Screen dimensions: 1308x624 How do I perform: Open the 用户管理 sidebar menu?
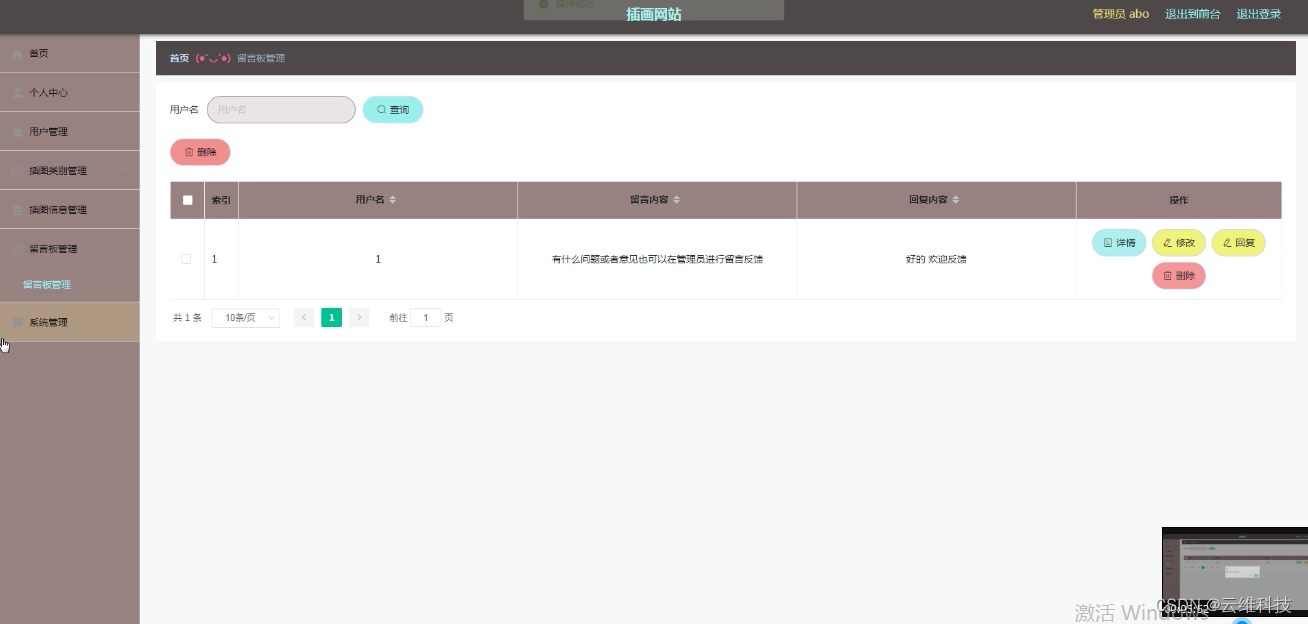(x=70, y=132)
